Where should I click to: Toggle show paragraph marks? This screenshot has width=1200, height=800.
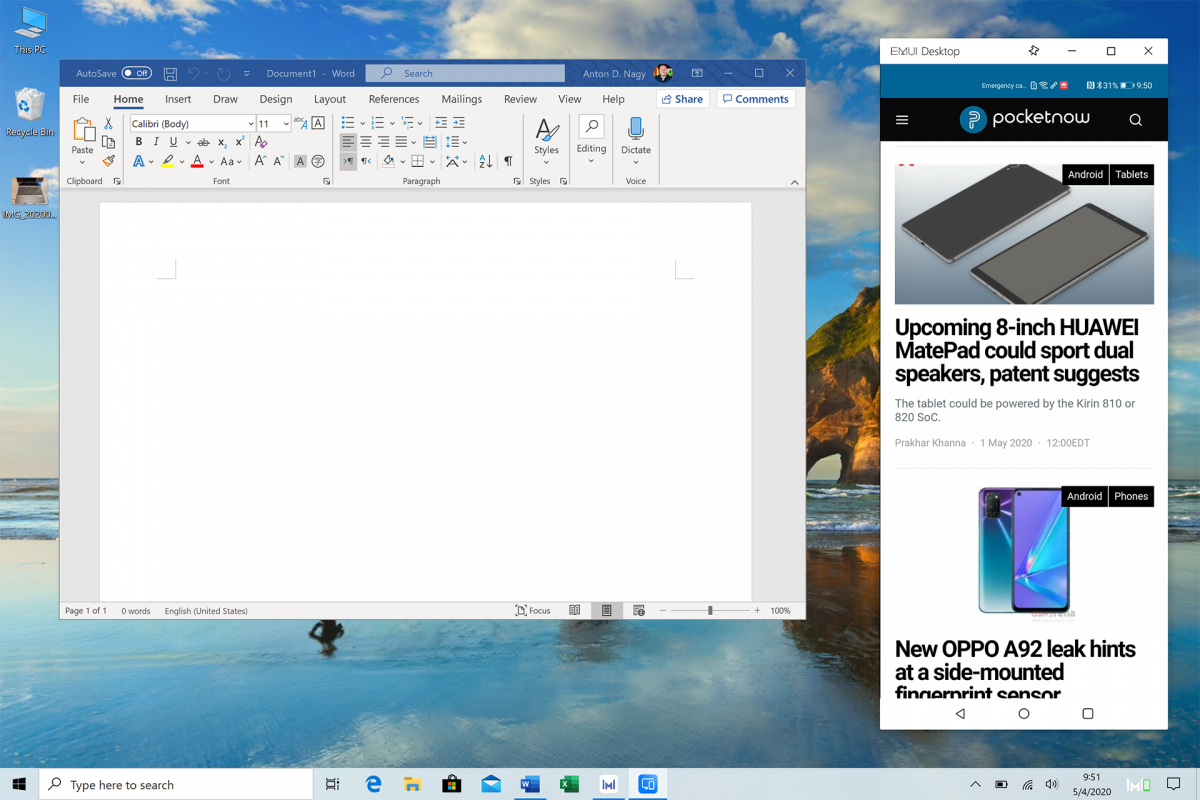(509, 161)
